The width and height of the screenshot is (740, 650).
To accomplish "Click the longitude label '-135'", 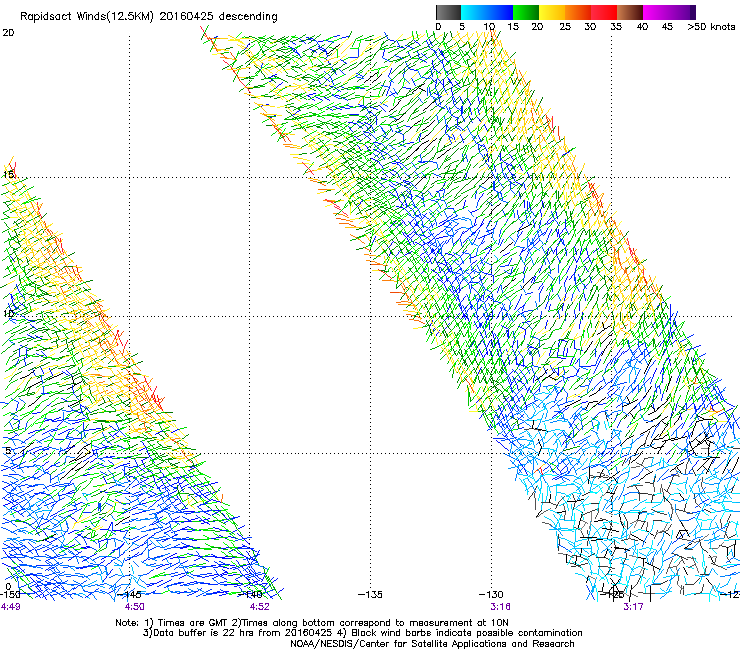I will 370,594.
